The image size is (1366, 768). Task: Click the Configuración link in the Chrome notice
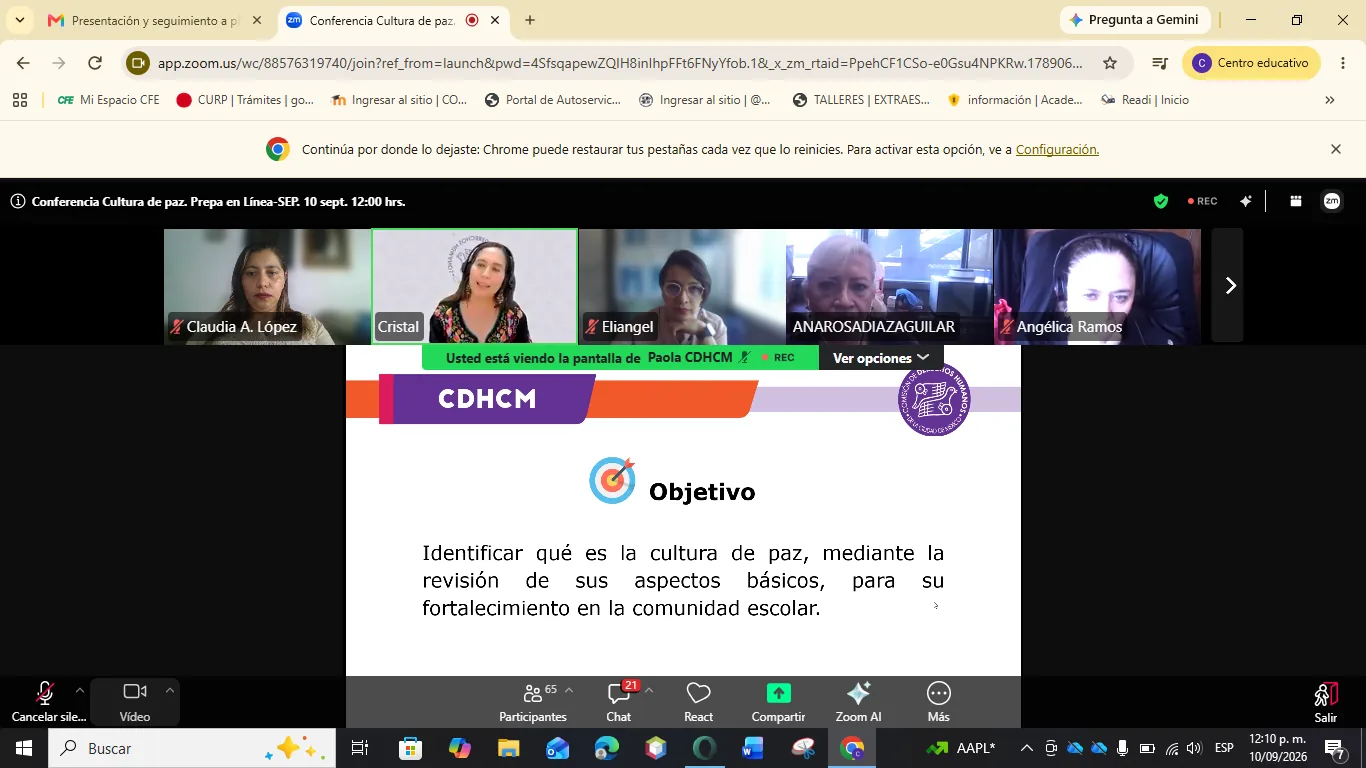[1057, 149]
